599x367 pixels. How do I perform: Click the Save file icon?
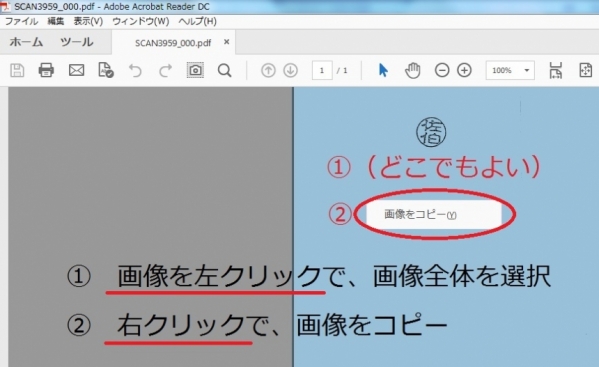17,71
